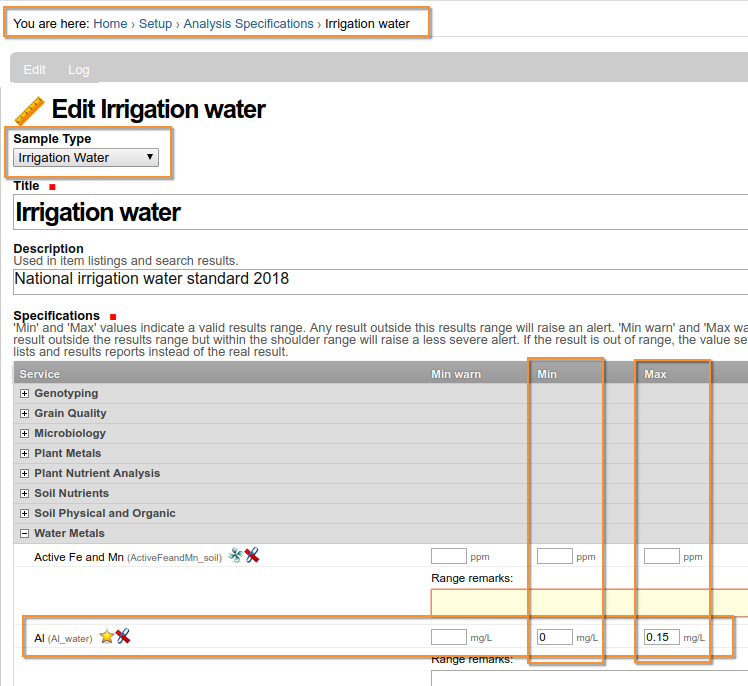Image resolution: width=748 pixels, height=686 pixels.
Task: Collapse the Water Metals category
Action: (x=25, y=533)
